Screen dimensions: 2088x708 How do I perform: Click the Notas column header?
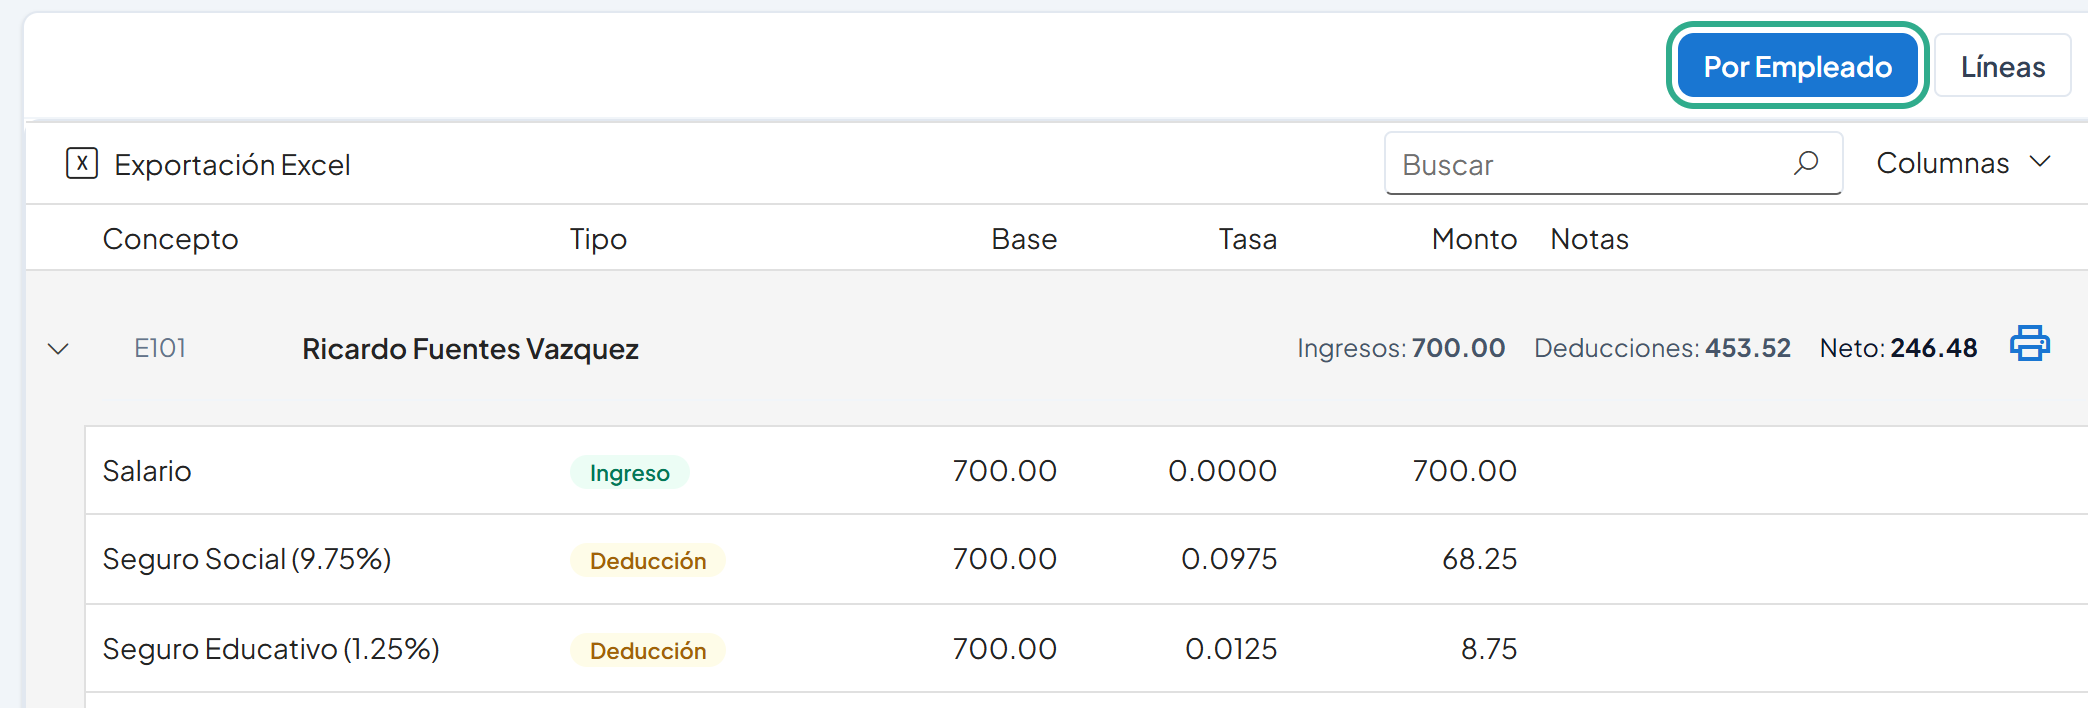tap(1589, 239)
